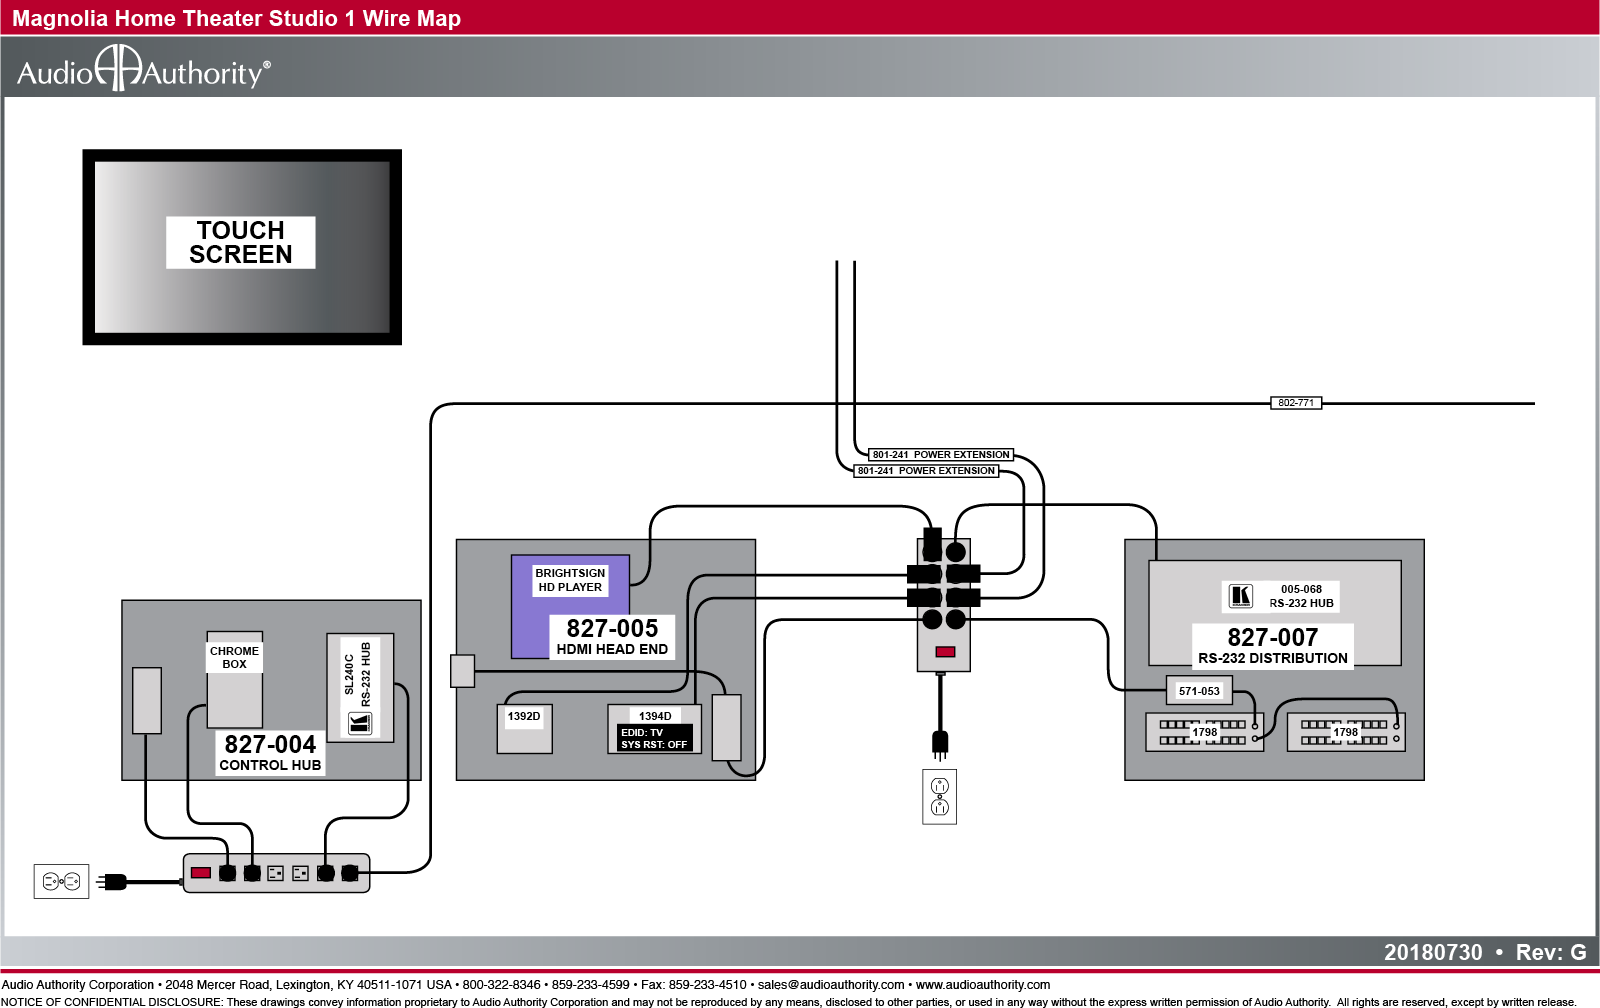Select the 1392D device
Image resolution: width=1600 pixels, height=1008 pixels.
click(525, 729)
